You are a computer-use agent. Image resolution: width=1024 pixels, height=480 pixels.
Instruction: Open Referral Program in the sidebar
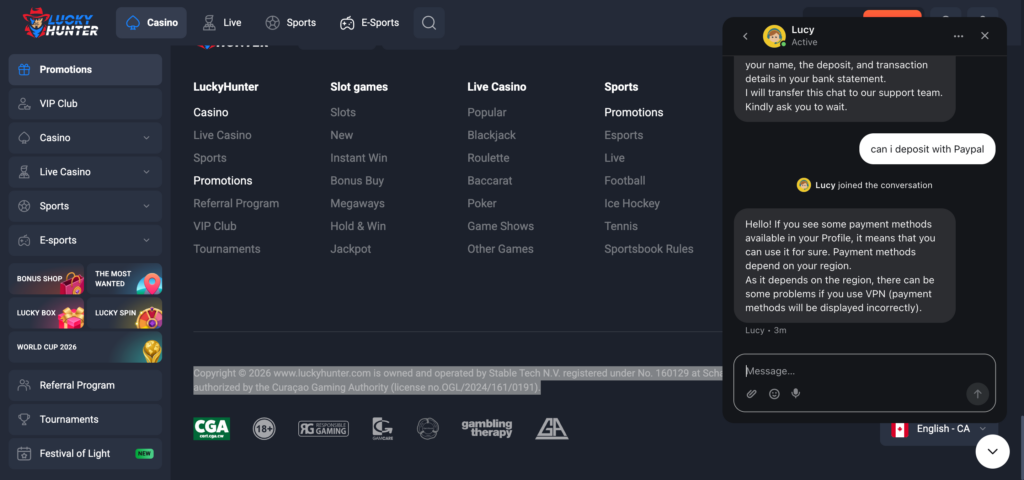click(86, 385)
